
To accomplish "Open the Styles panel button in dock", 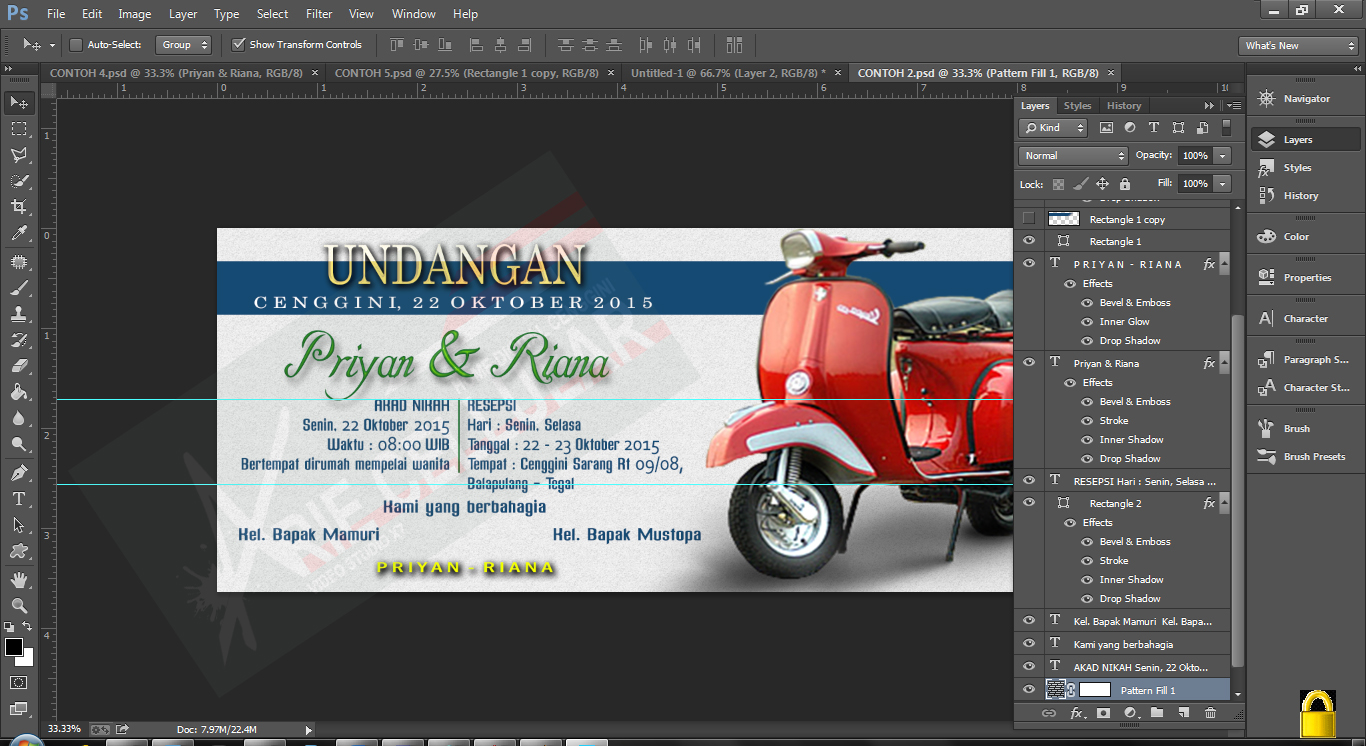I will click(x=1305, y=168).
